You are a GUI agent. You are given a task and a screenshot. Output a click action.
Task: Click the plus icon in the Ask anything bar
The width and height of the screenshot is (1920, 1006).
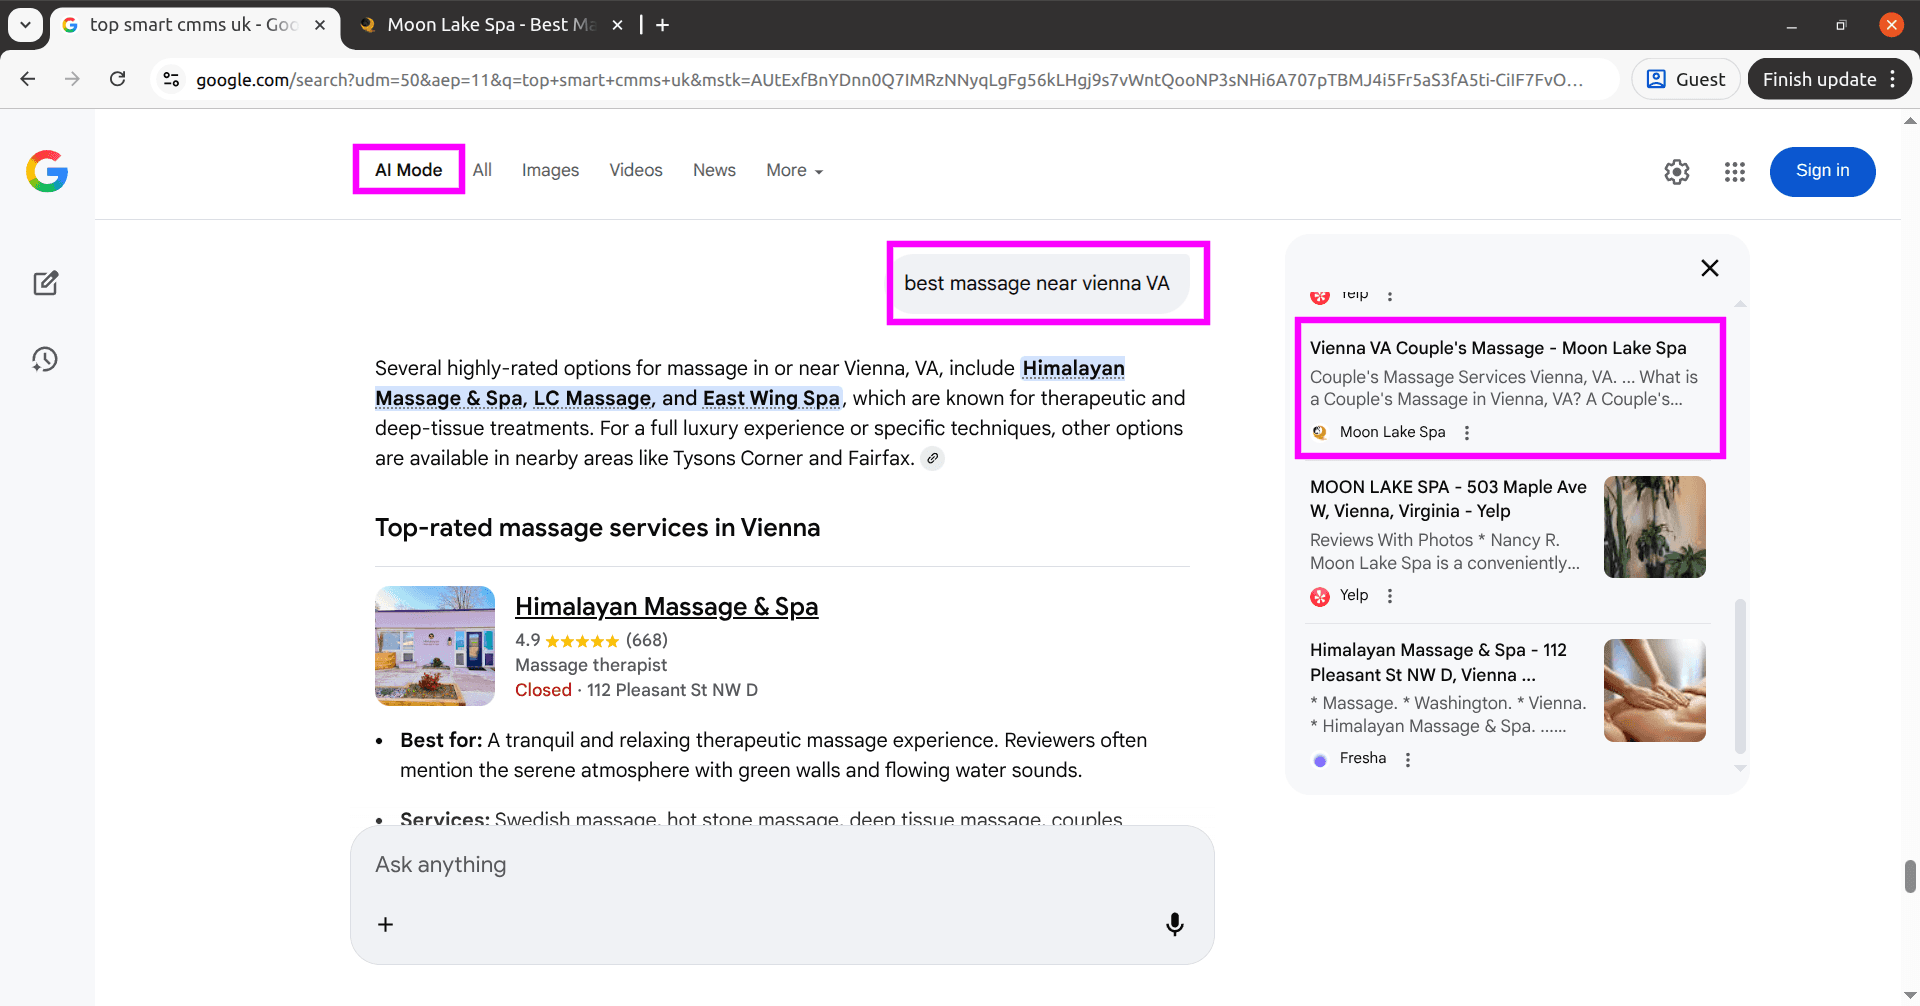385,923
